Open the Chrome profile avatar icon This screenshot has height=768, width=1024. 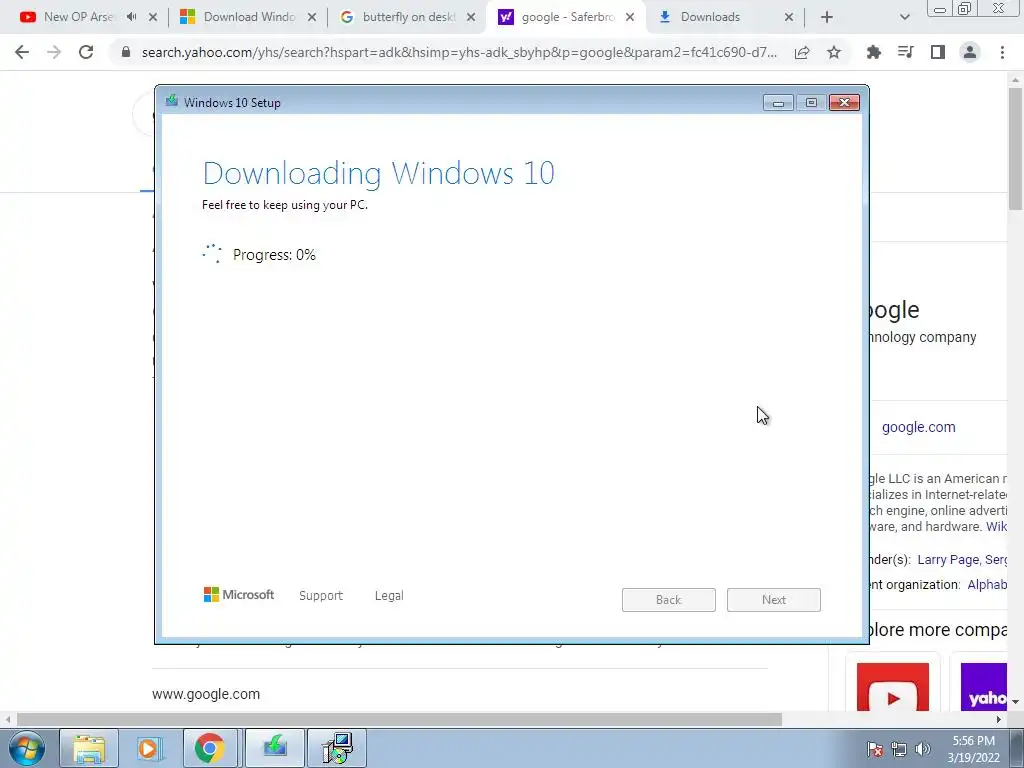(970, 52)
